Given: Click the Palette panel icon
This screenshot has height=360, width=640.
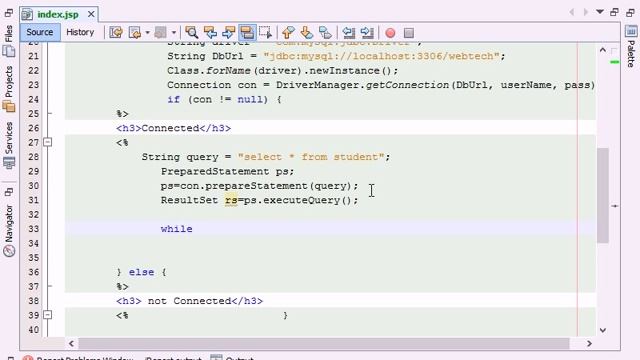Looking at the screenshot, I should pyautogui.click(x=631, y=31).
